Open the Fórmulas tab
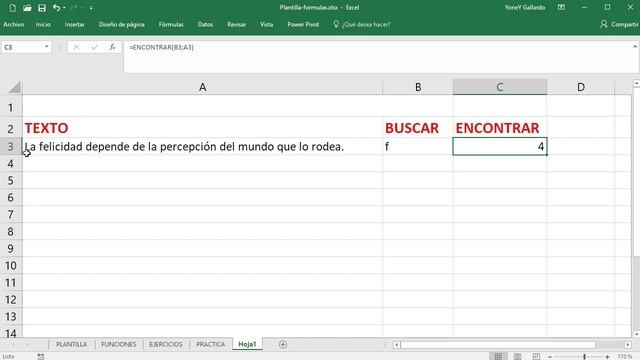 click(x=171, y=24)
